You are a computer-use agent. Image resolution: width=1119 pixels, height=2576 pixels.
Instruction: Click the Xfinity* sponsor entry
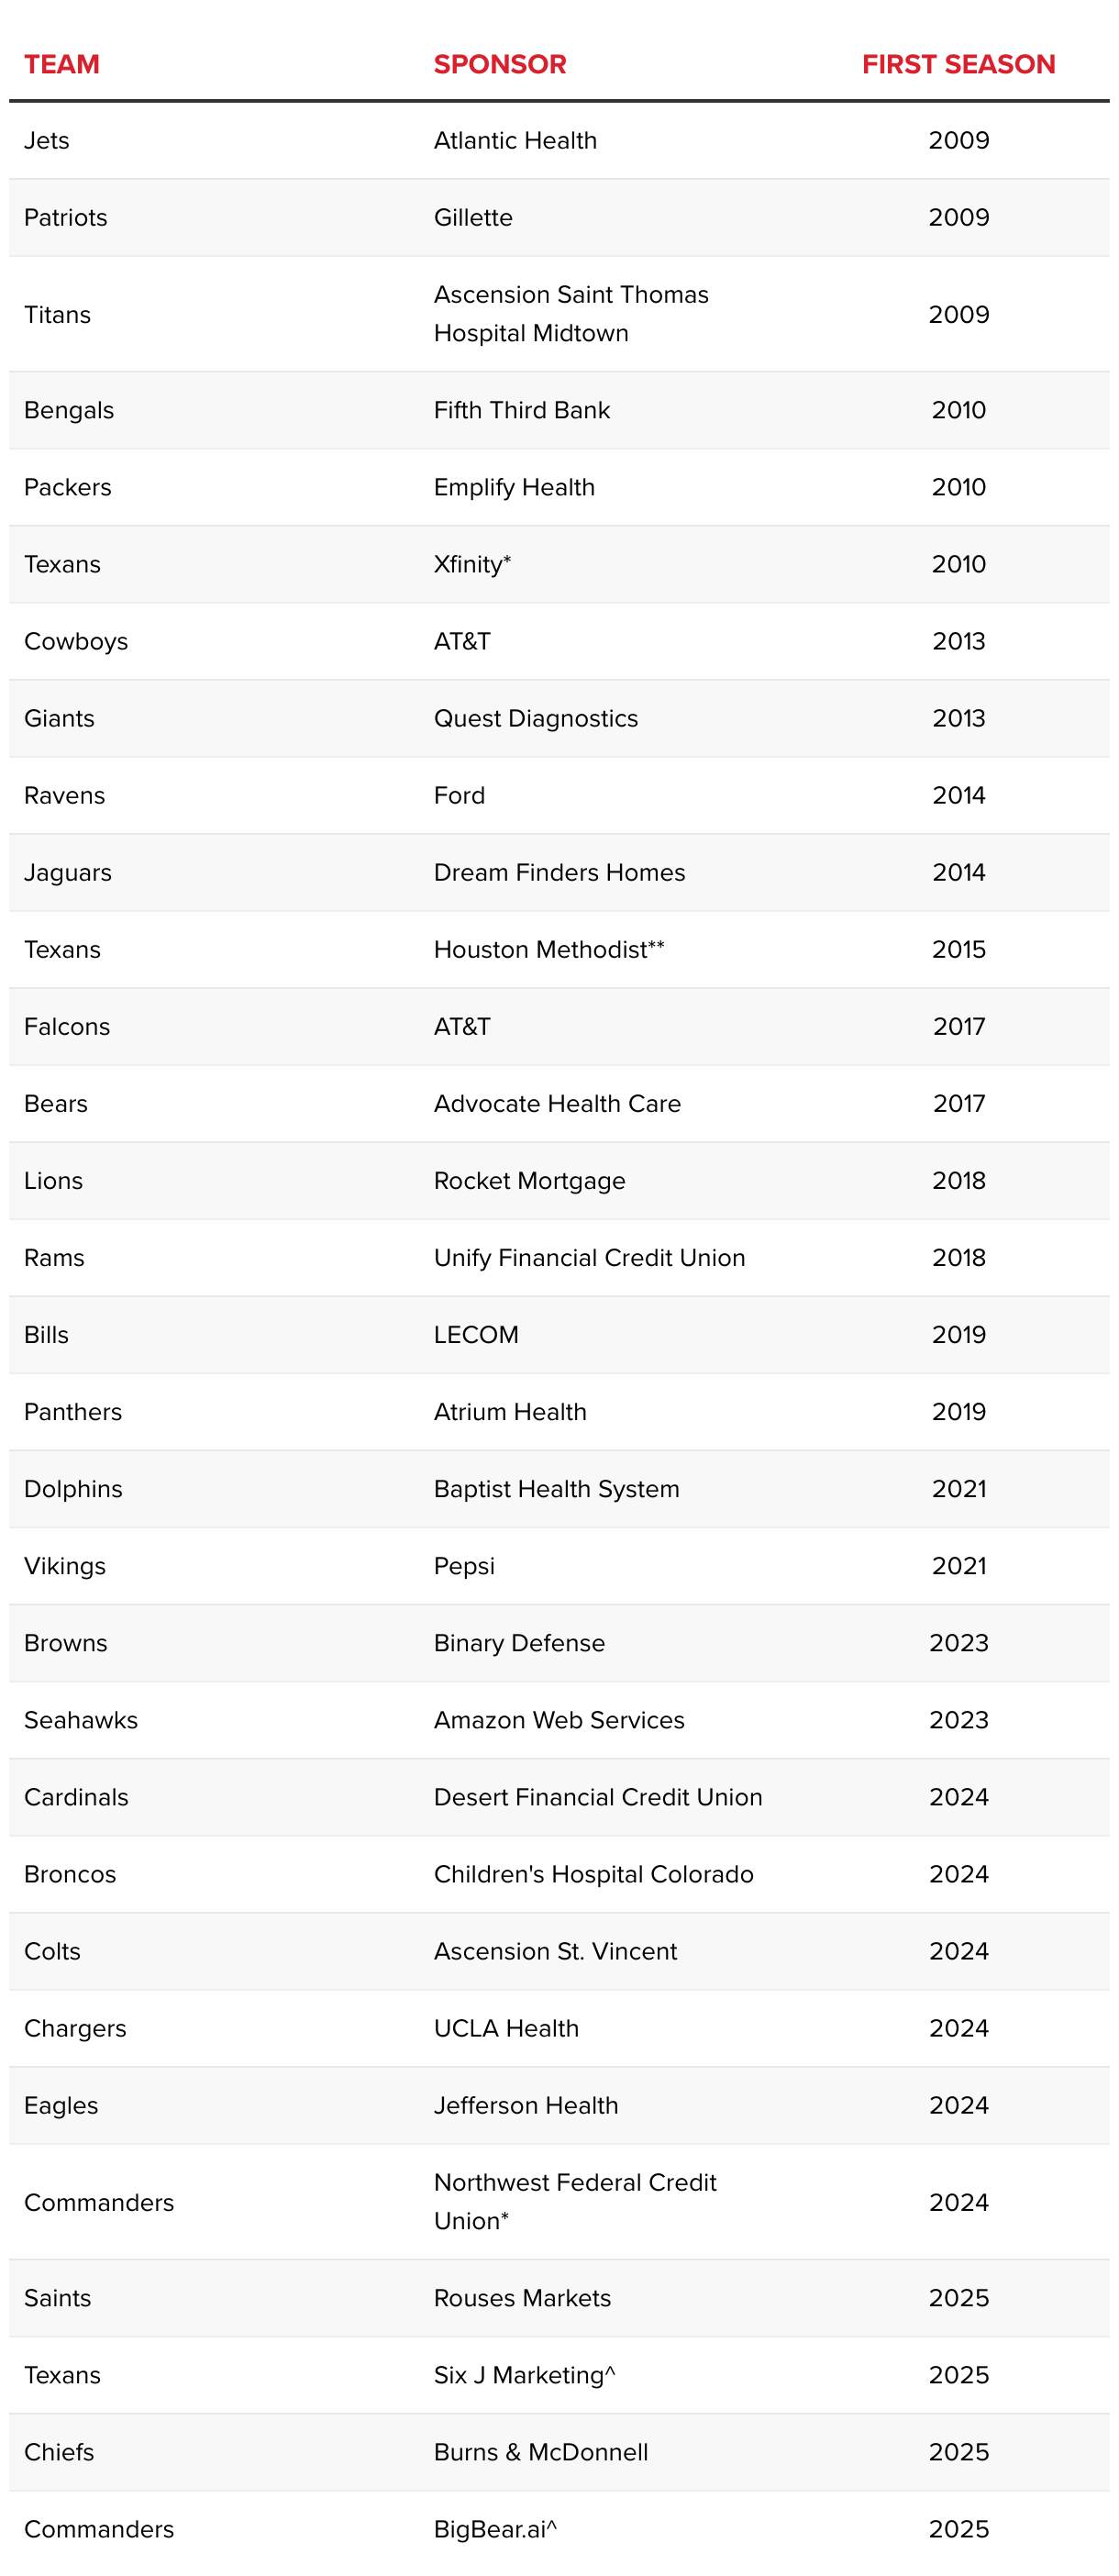click(x=472, y=565)
